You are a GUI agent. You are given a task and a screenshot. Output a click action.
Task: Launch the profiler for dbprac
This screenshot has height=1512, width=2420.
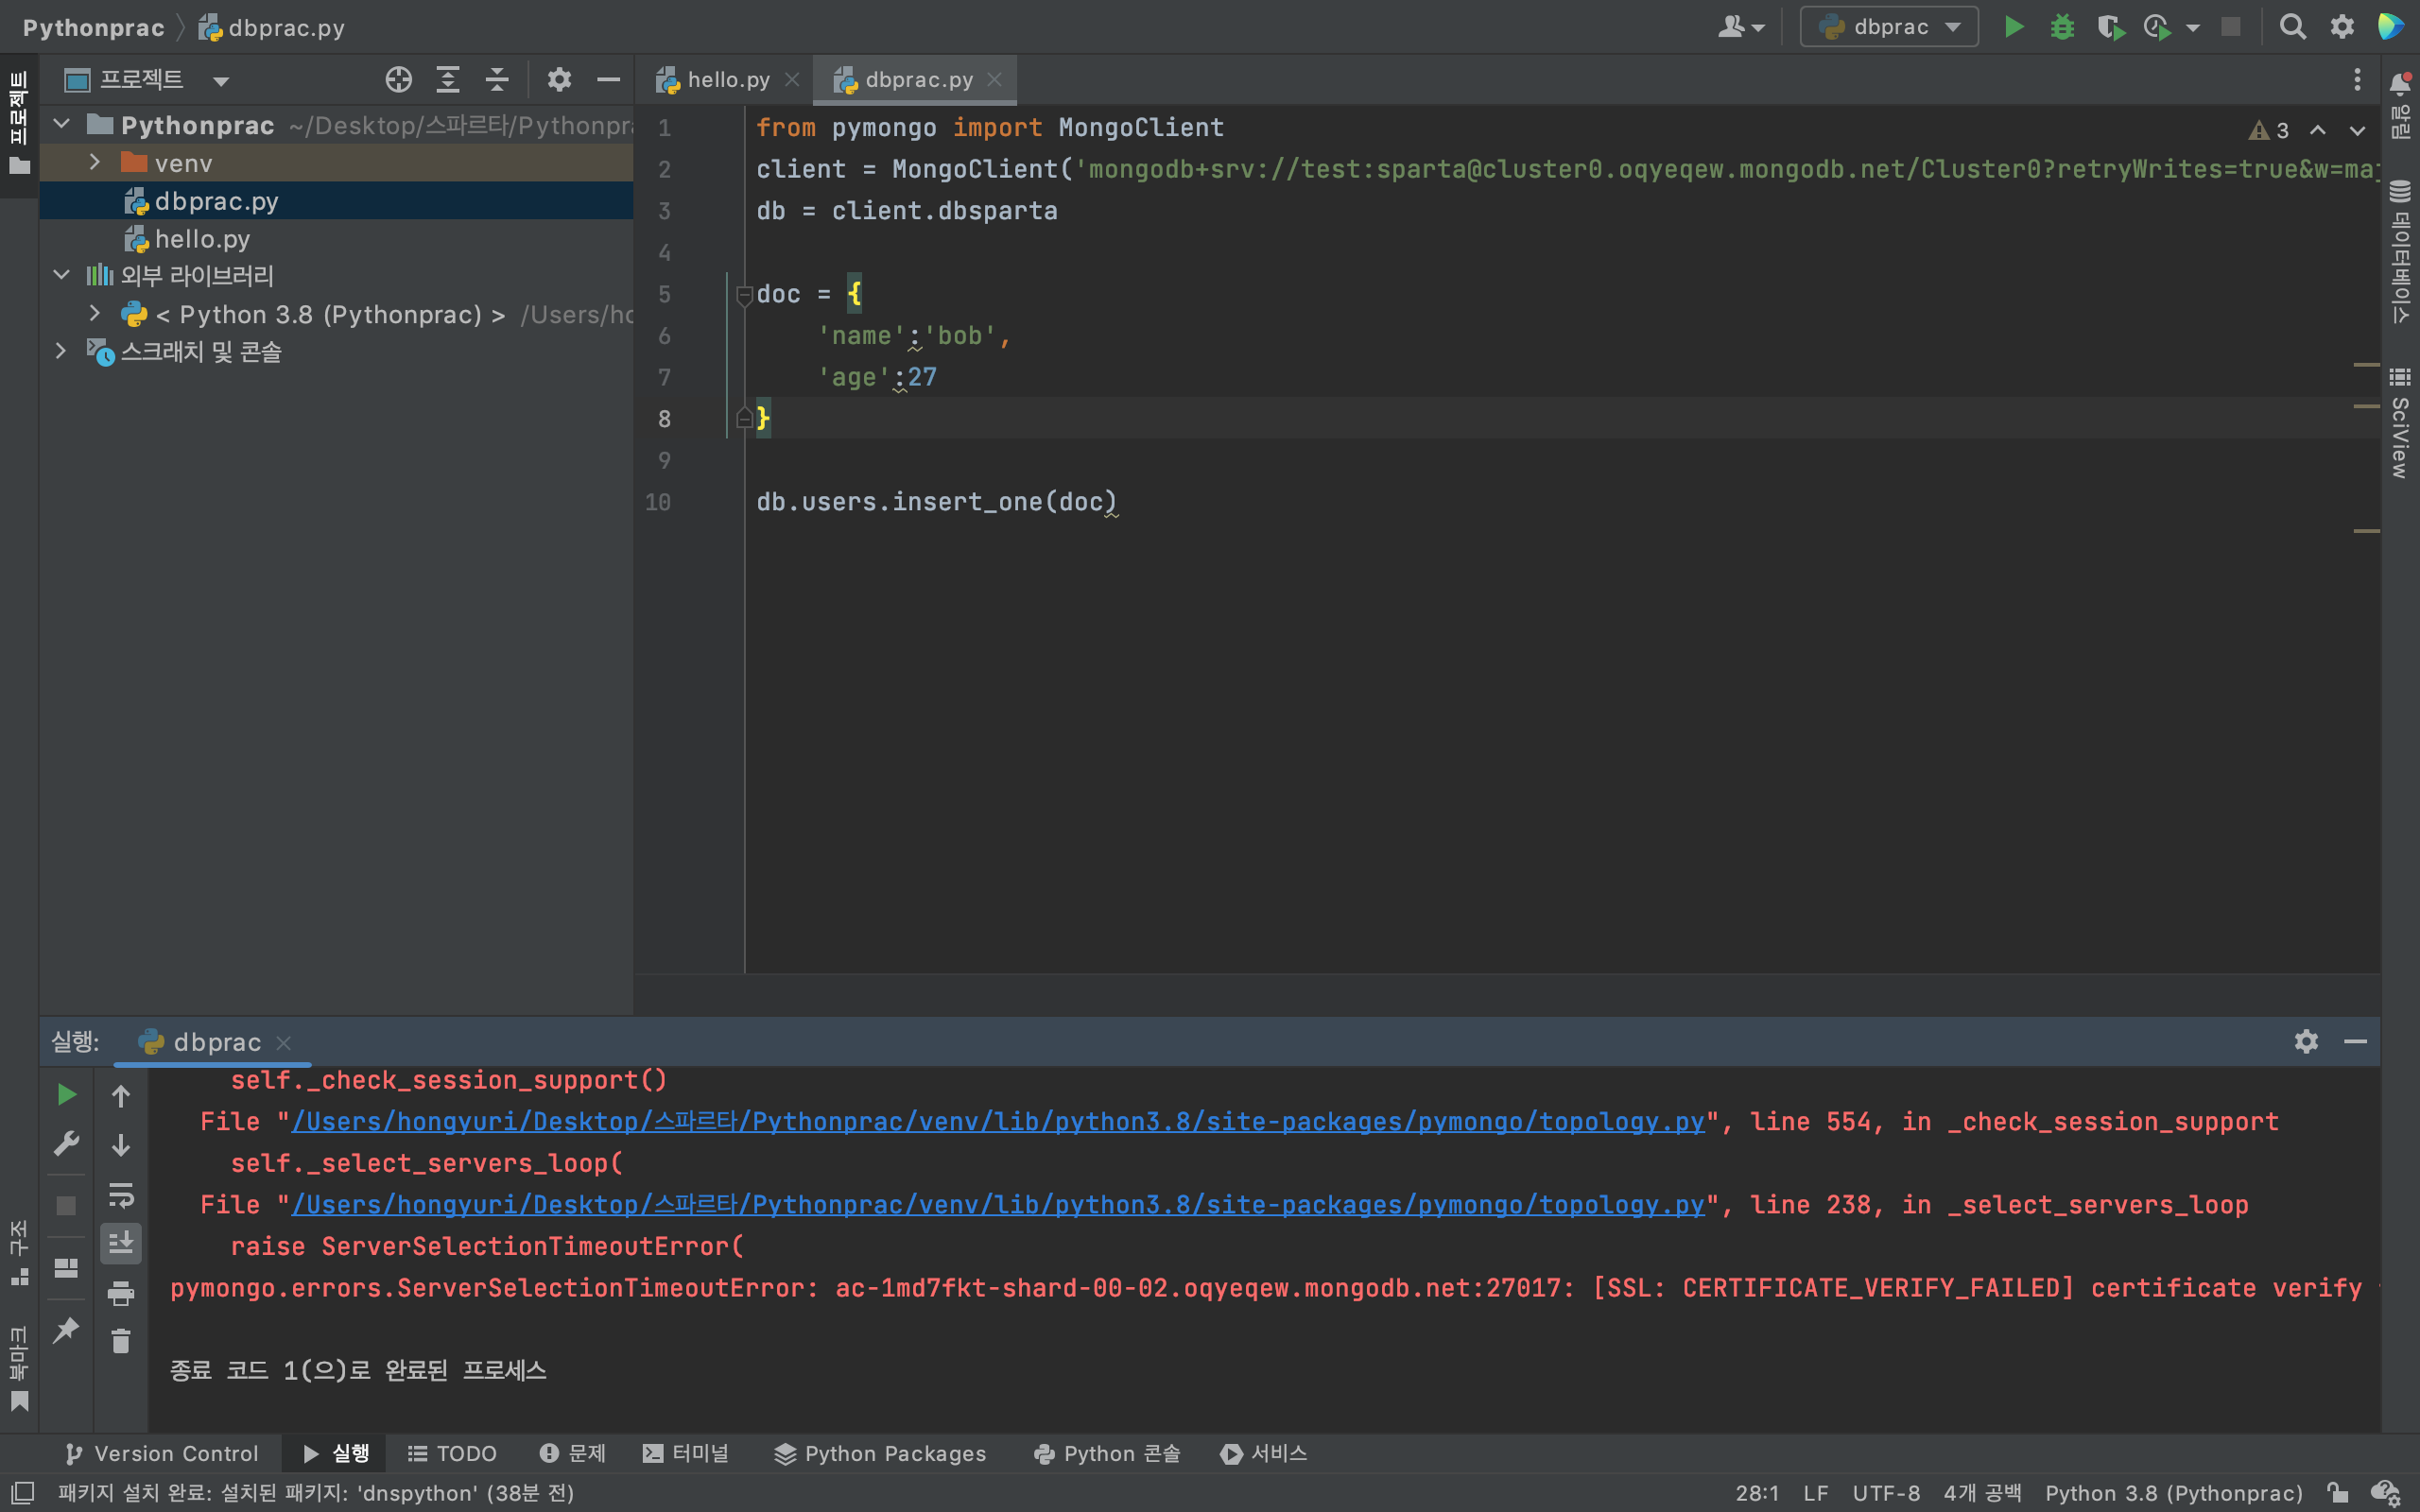coord(2158,27)
